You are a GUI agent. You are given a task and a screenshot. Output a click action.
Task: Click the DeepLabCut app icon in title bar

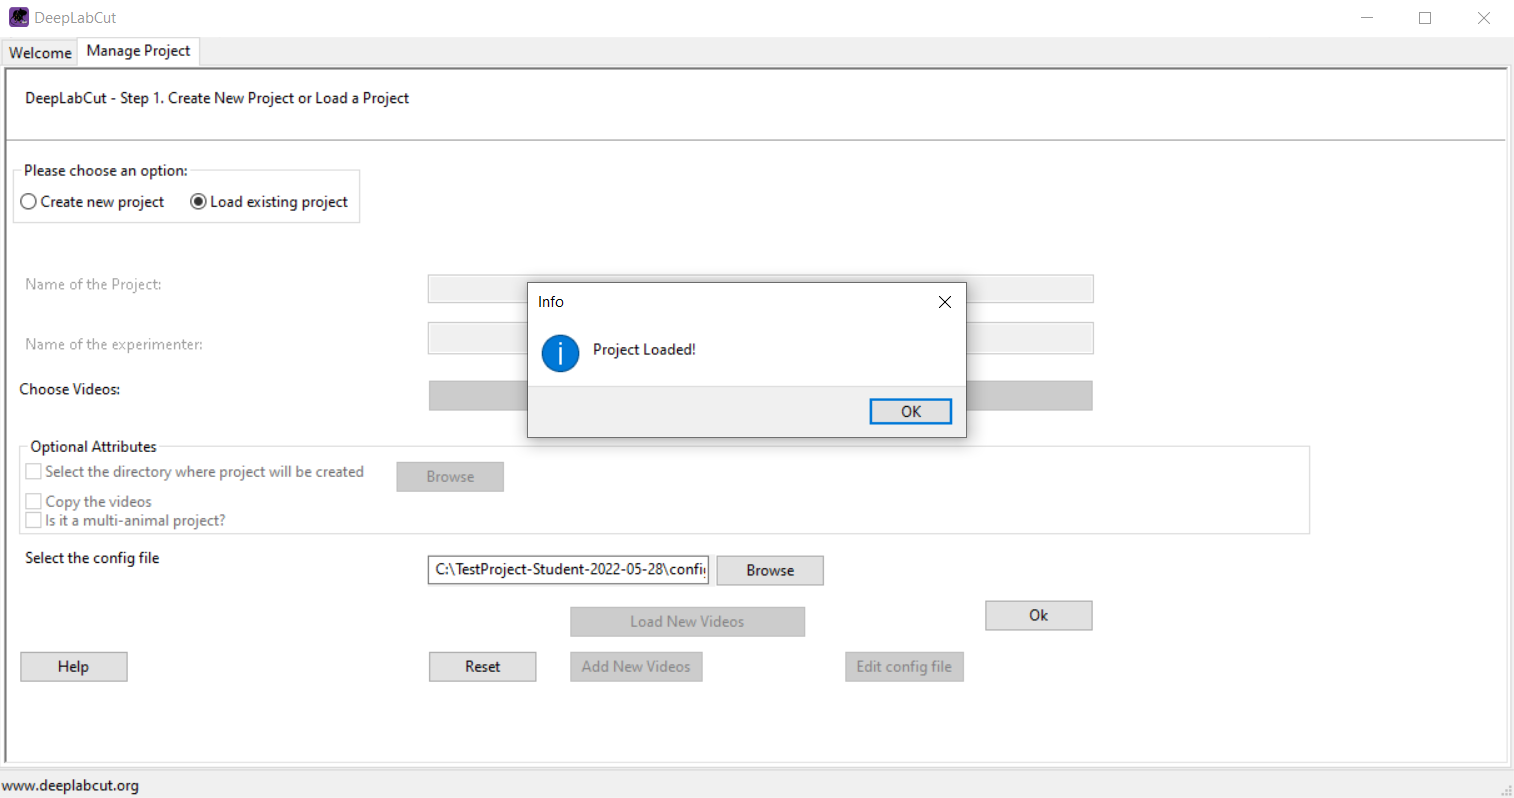coord(18,17)
